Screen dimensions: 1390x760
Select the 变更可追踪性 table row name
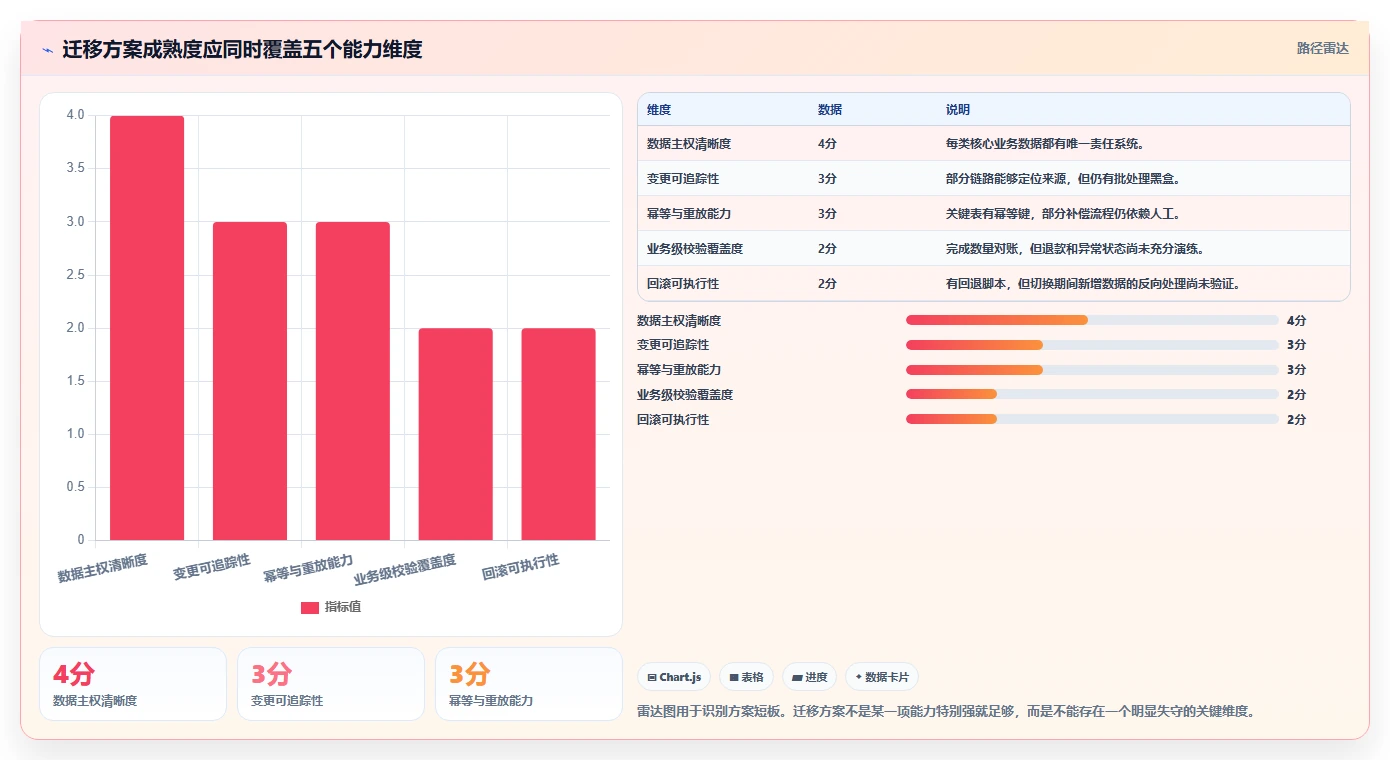[683, 179]
